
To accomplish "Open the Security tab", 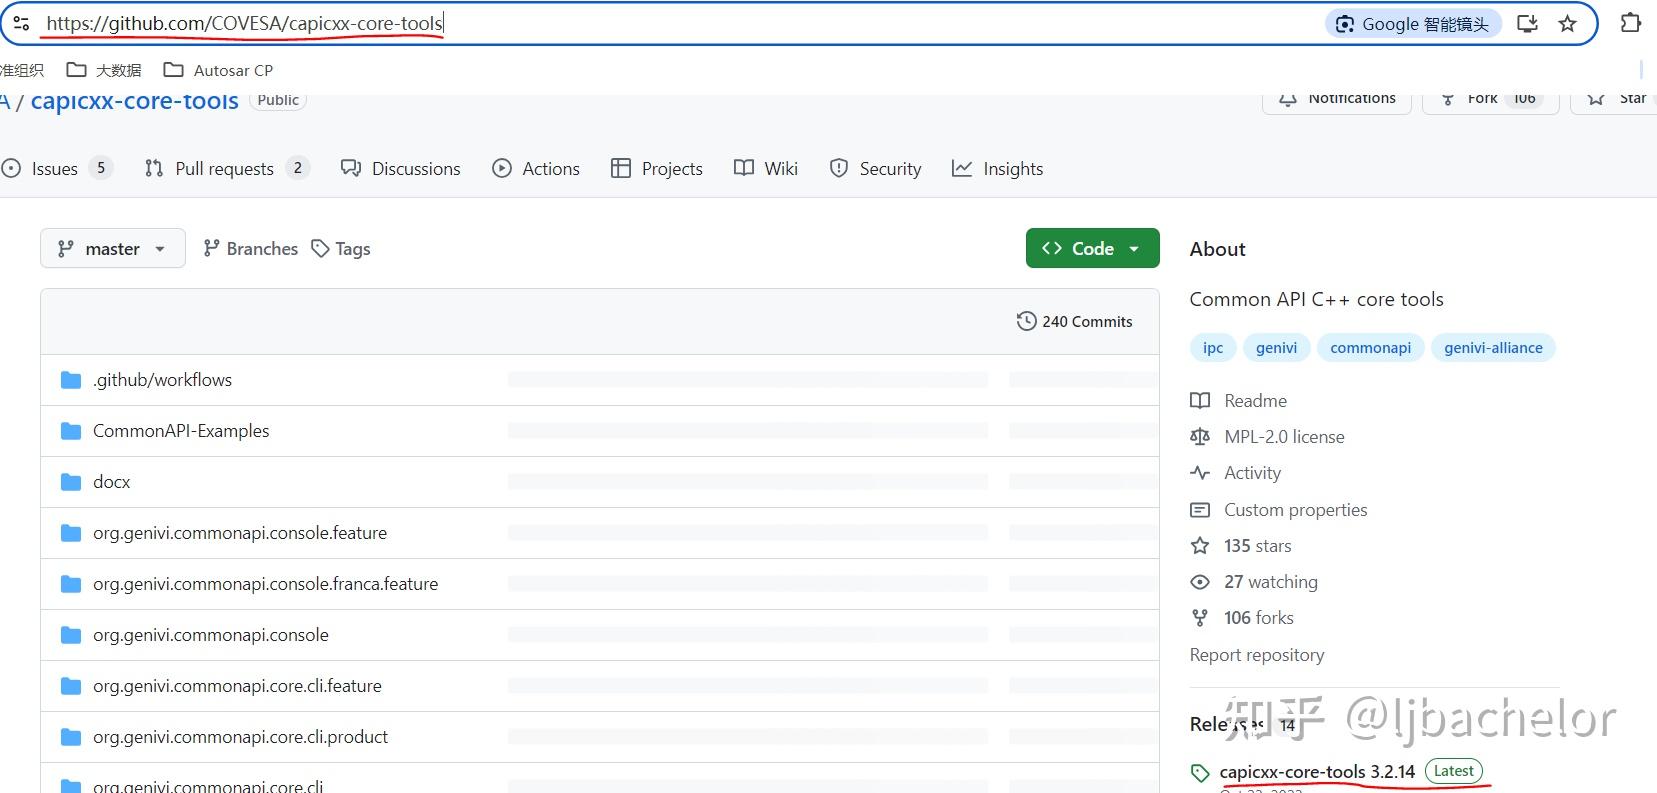I will click(x=876, y=168).
